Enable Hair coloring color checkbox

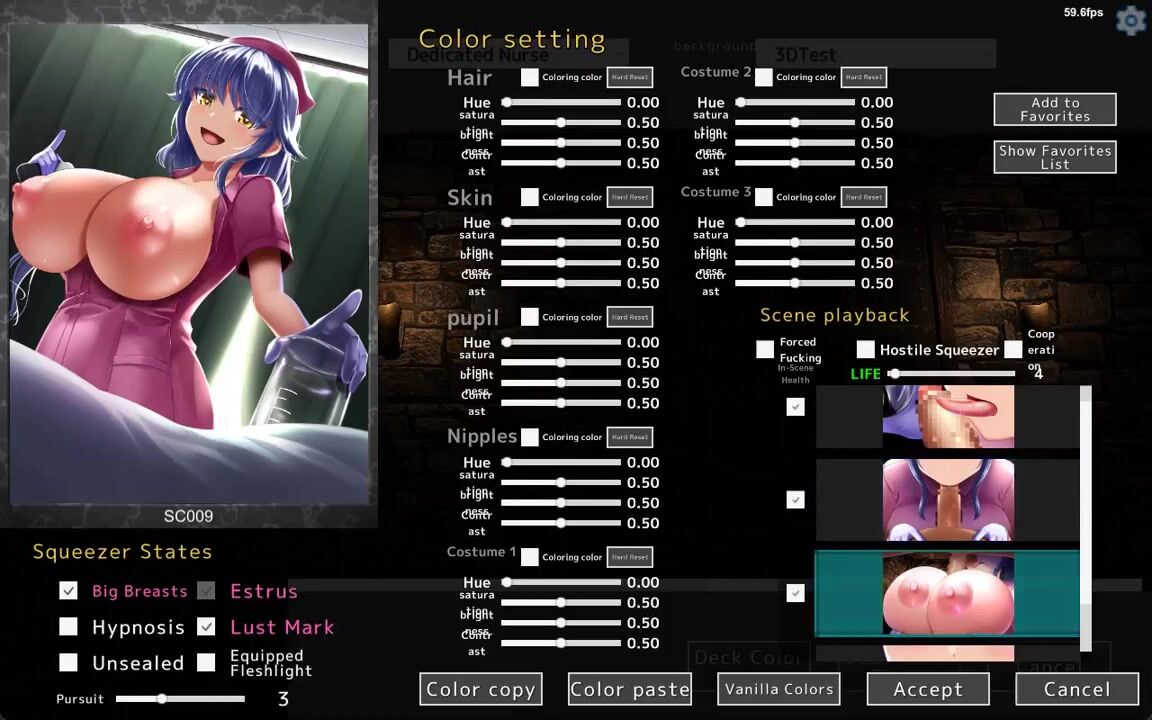click(x=530, y=77)
